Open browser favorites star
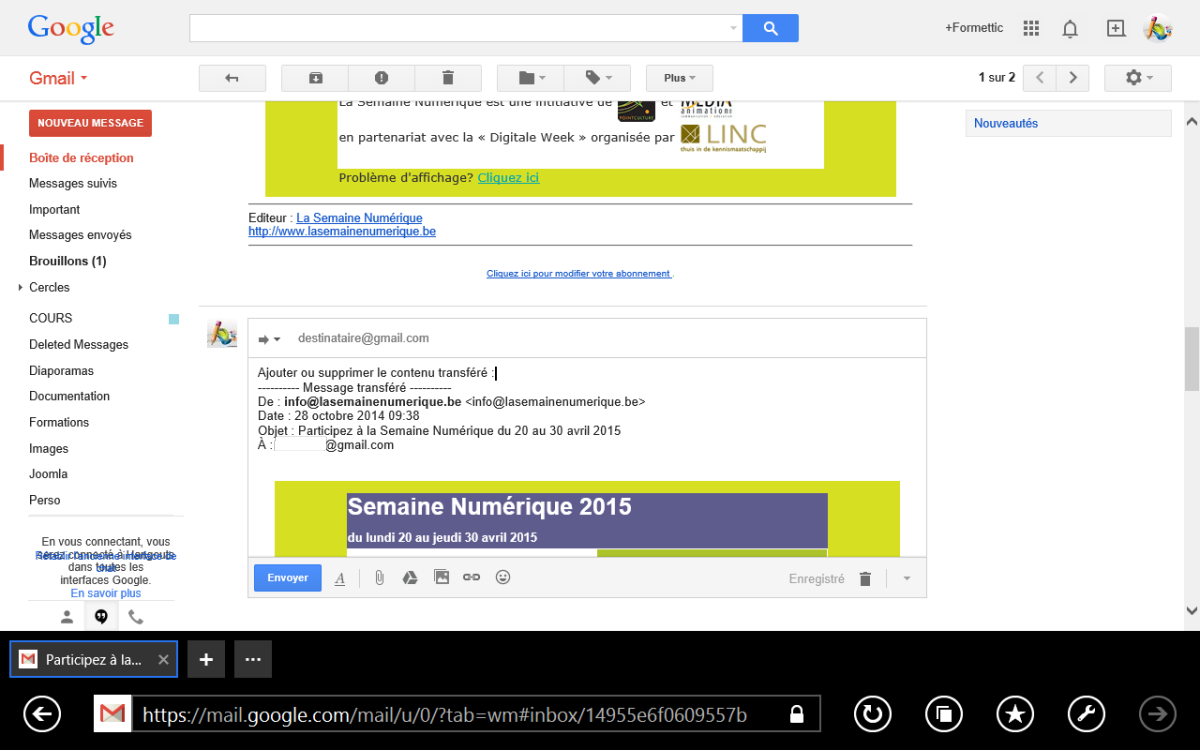The height and width of the screenshot is (750, 1200). (1016, 714)
